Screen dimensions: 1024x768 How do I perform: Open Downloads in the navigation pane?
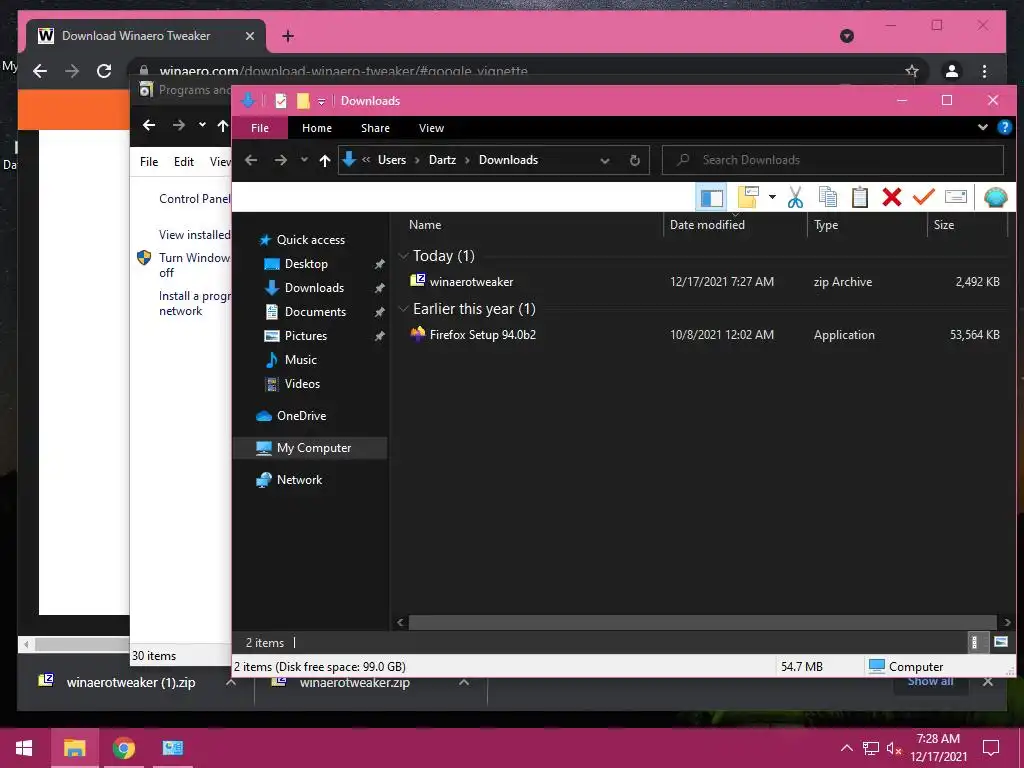point(314,288)
